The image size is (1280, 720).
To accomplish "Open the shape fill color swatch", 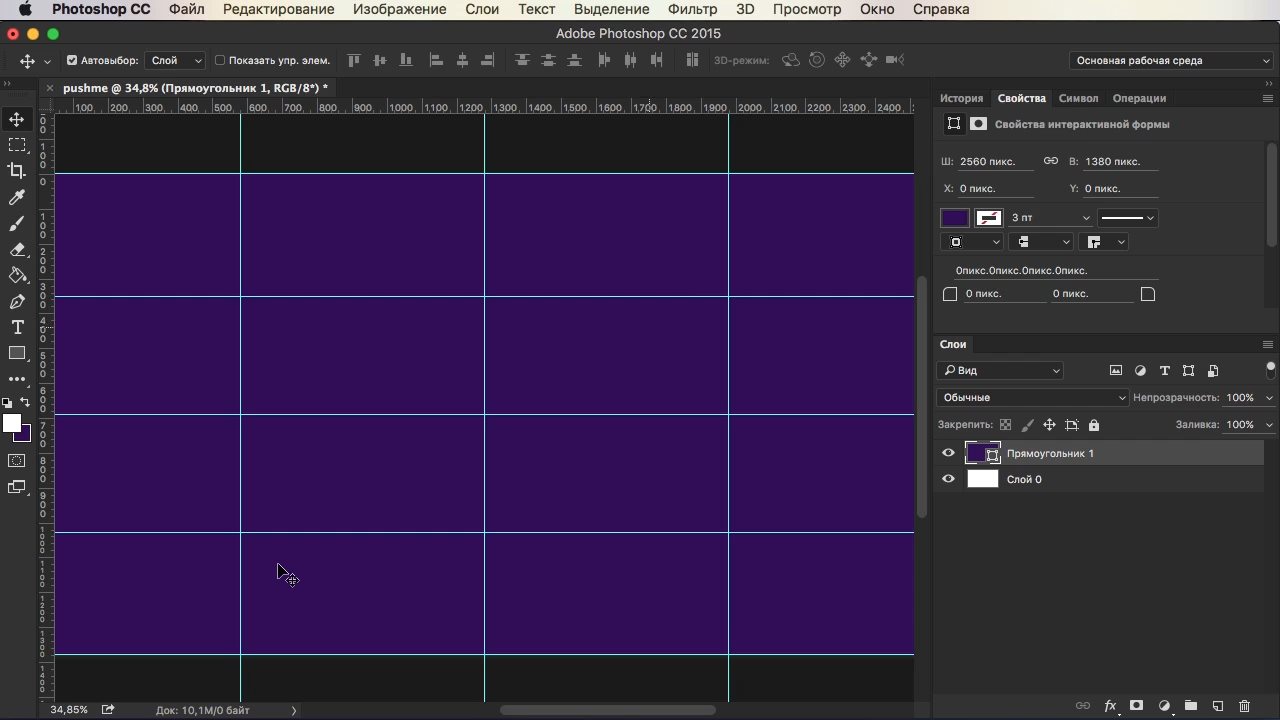I will (x=955, y=218).
